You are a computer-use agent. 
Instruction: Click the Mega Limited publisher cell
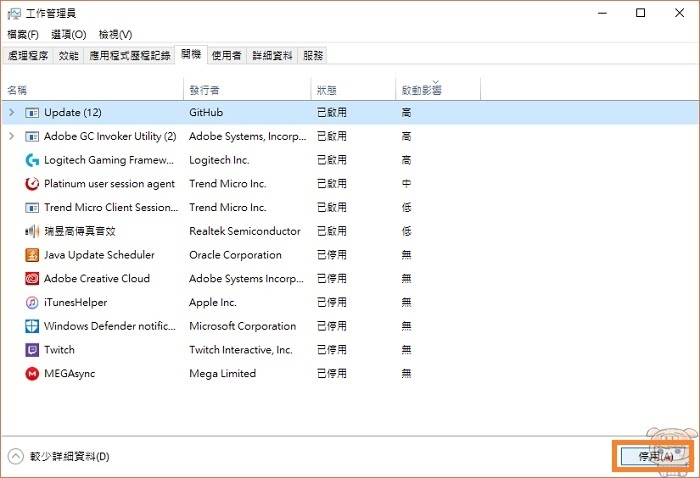coord(222,374)
